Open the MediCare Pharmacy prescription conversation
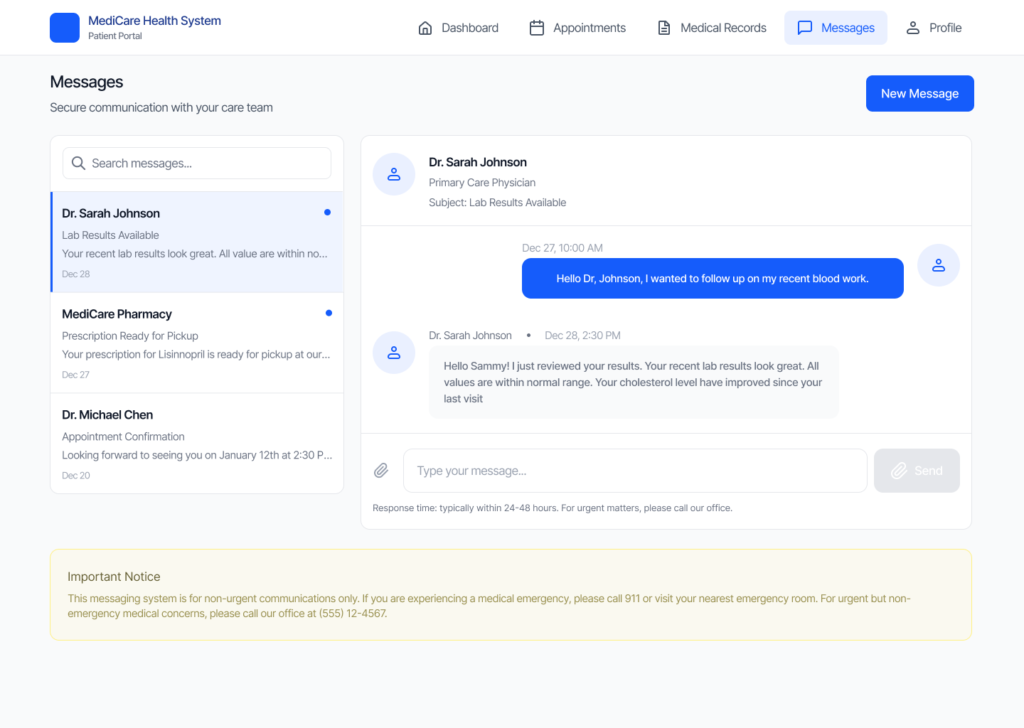1024x728 pixels. (x=197, y=343)
